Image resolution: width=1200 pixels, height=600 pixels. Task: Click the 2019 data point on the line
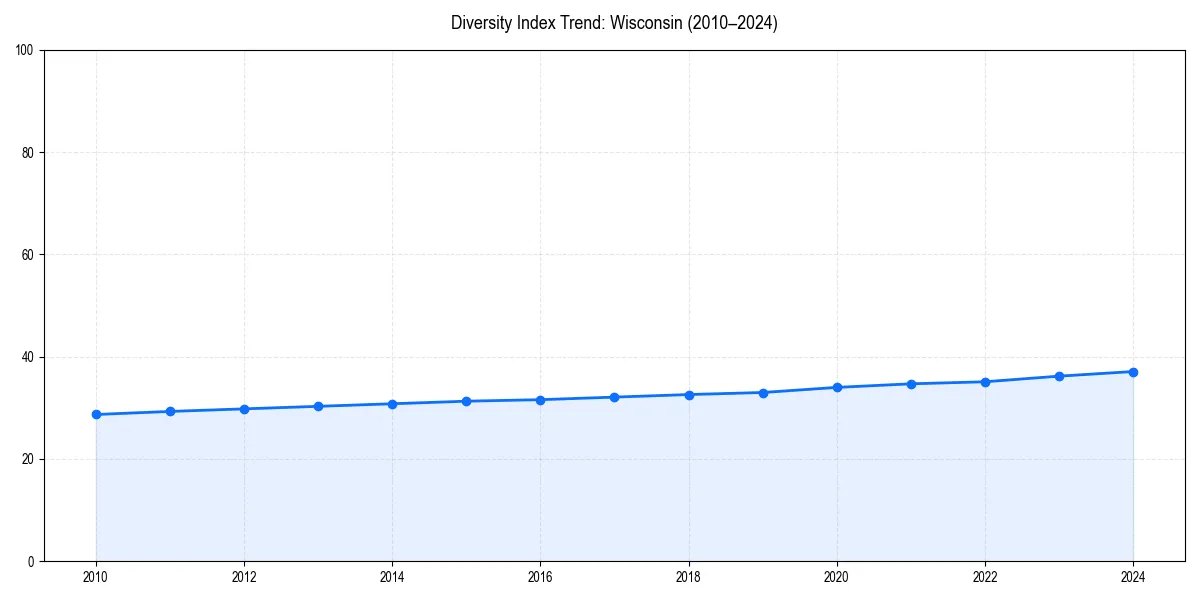(x=763, y=392)
